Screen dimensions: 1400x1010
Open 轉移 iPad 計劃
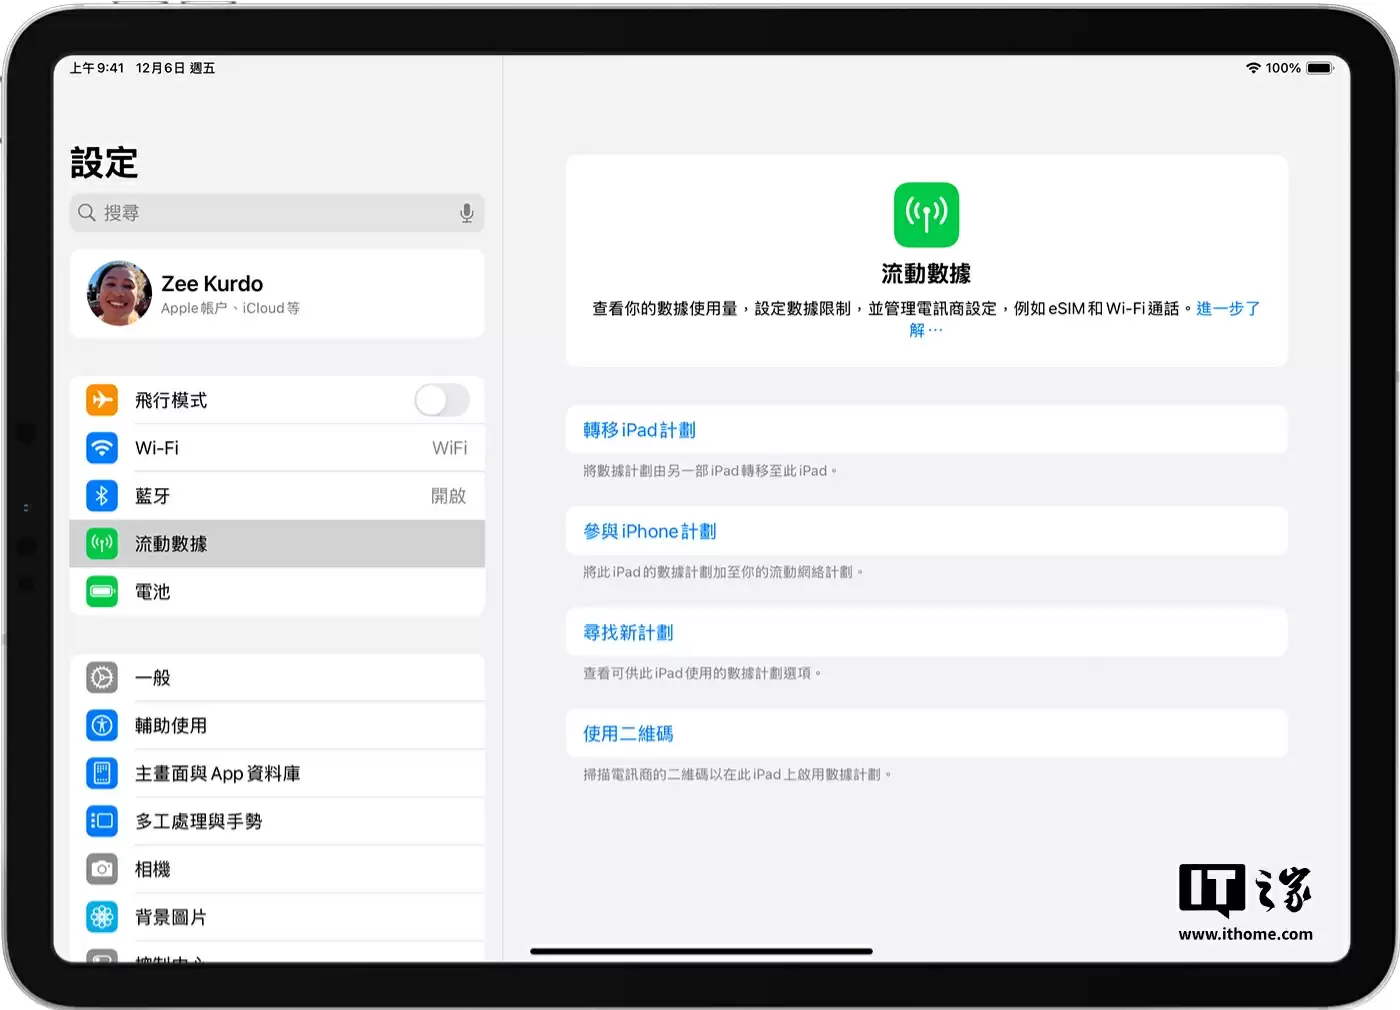(638, 429)
